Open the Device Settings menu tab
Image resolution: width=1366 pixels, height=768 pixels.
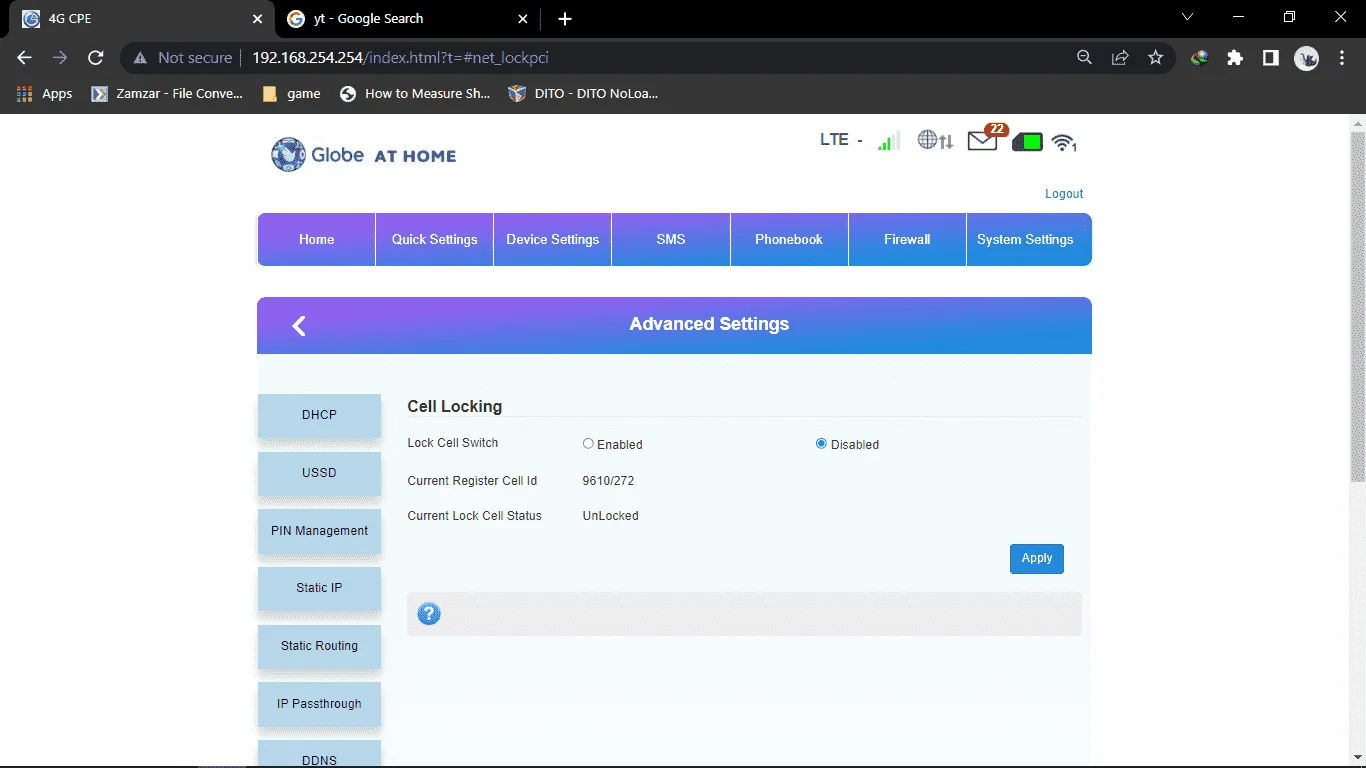pos(552,240)
